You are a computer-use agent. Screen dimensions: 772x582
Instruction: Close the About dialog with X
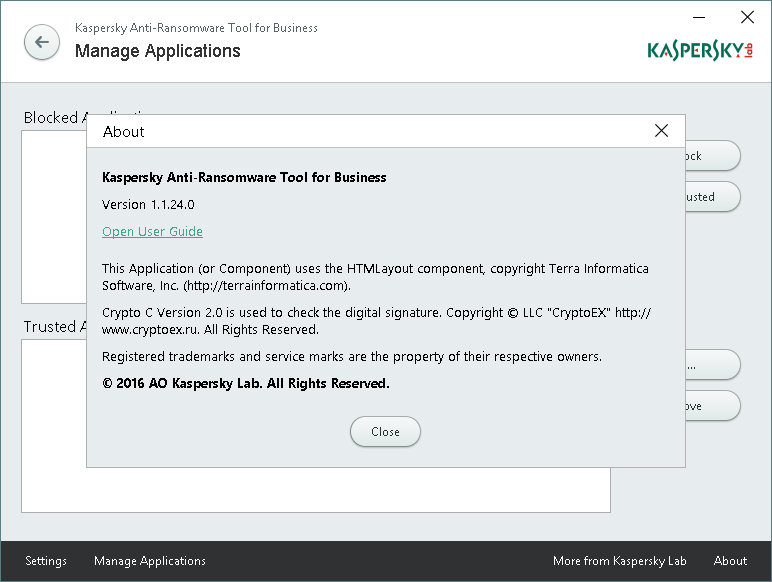[661, 131]
